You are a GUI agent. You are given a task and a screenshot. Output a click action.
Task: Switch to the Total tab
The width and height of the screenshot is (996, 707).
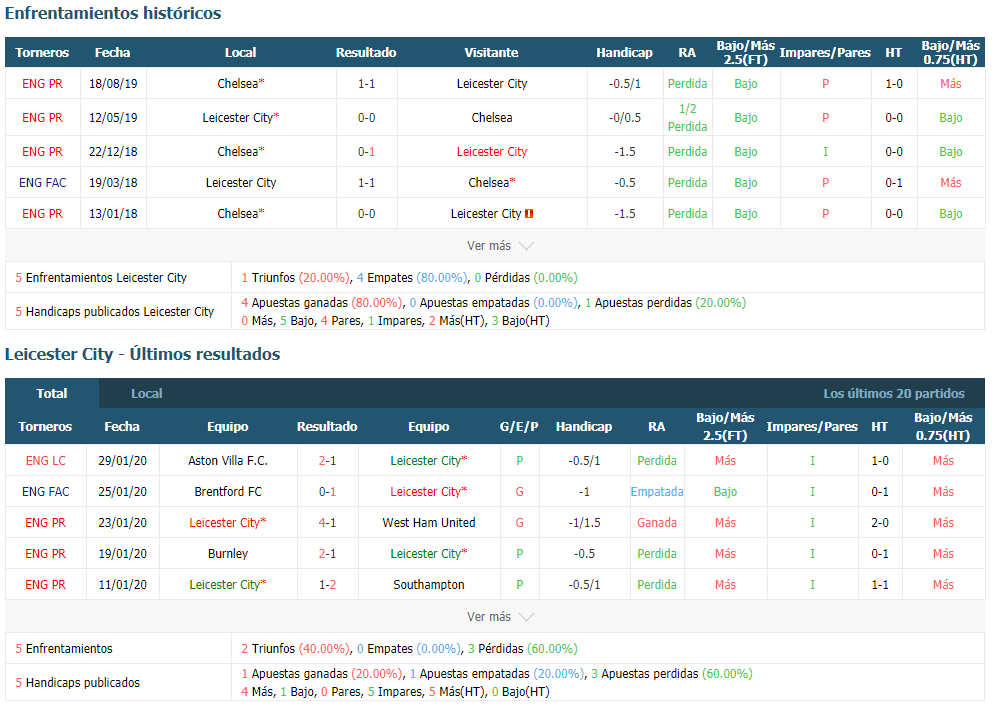(x=51, y=393)
